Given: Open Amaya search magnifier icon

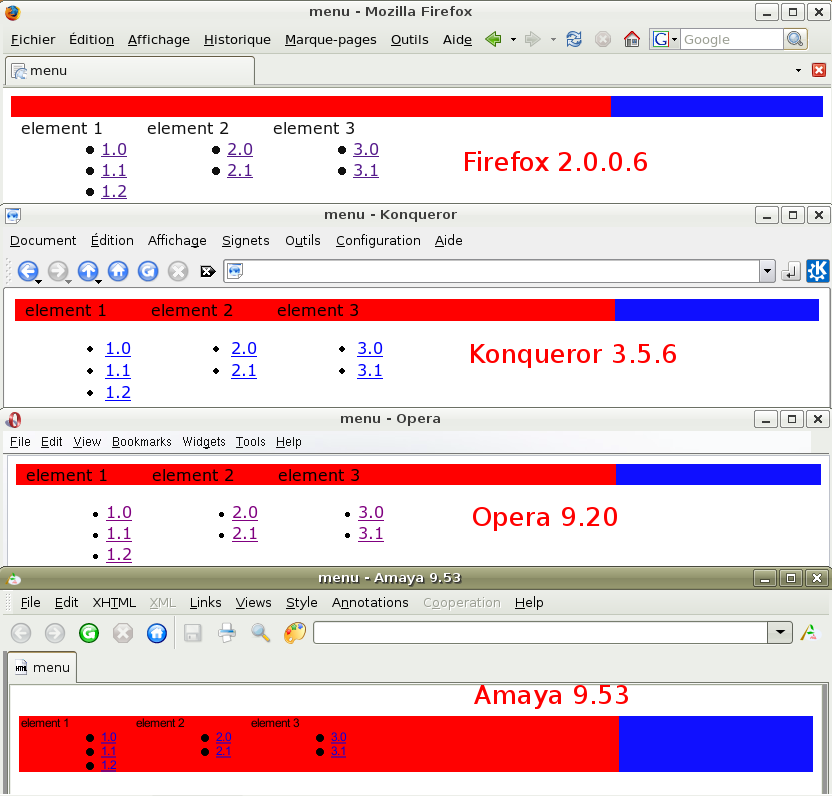Looking at the screenshot, I should [261, 633].
